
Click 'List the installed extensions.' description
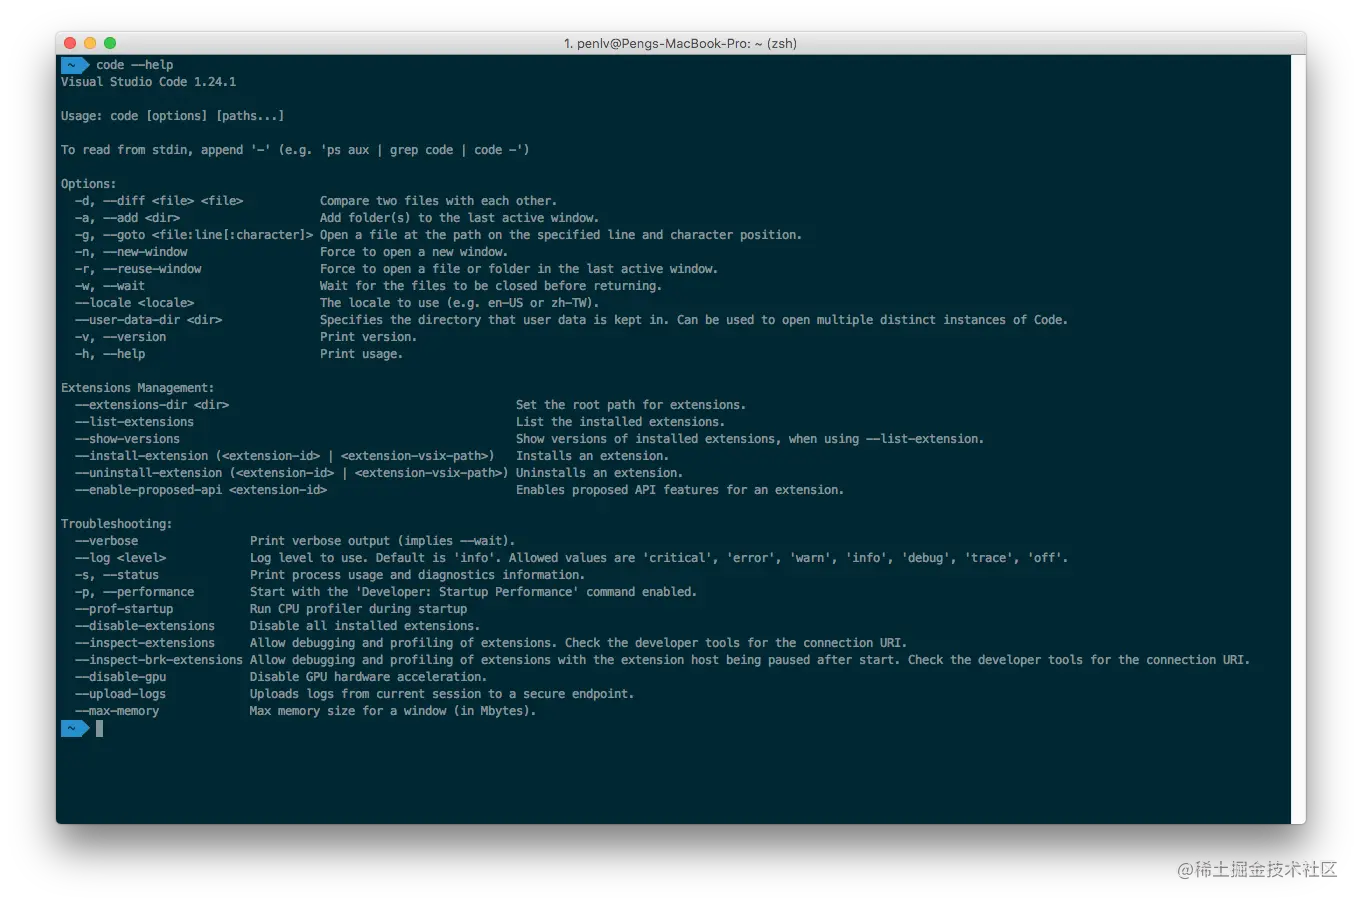621,422
